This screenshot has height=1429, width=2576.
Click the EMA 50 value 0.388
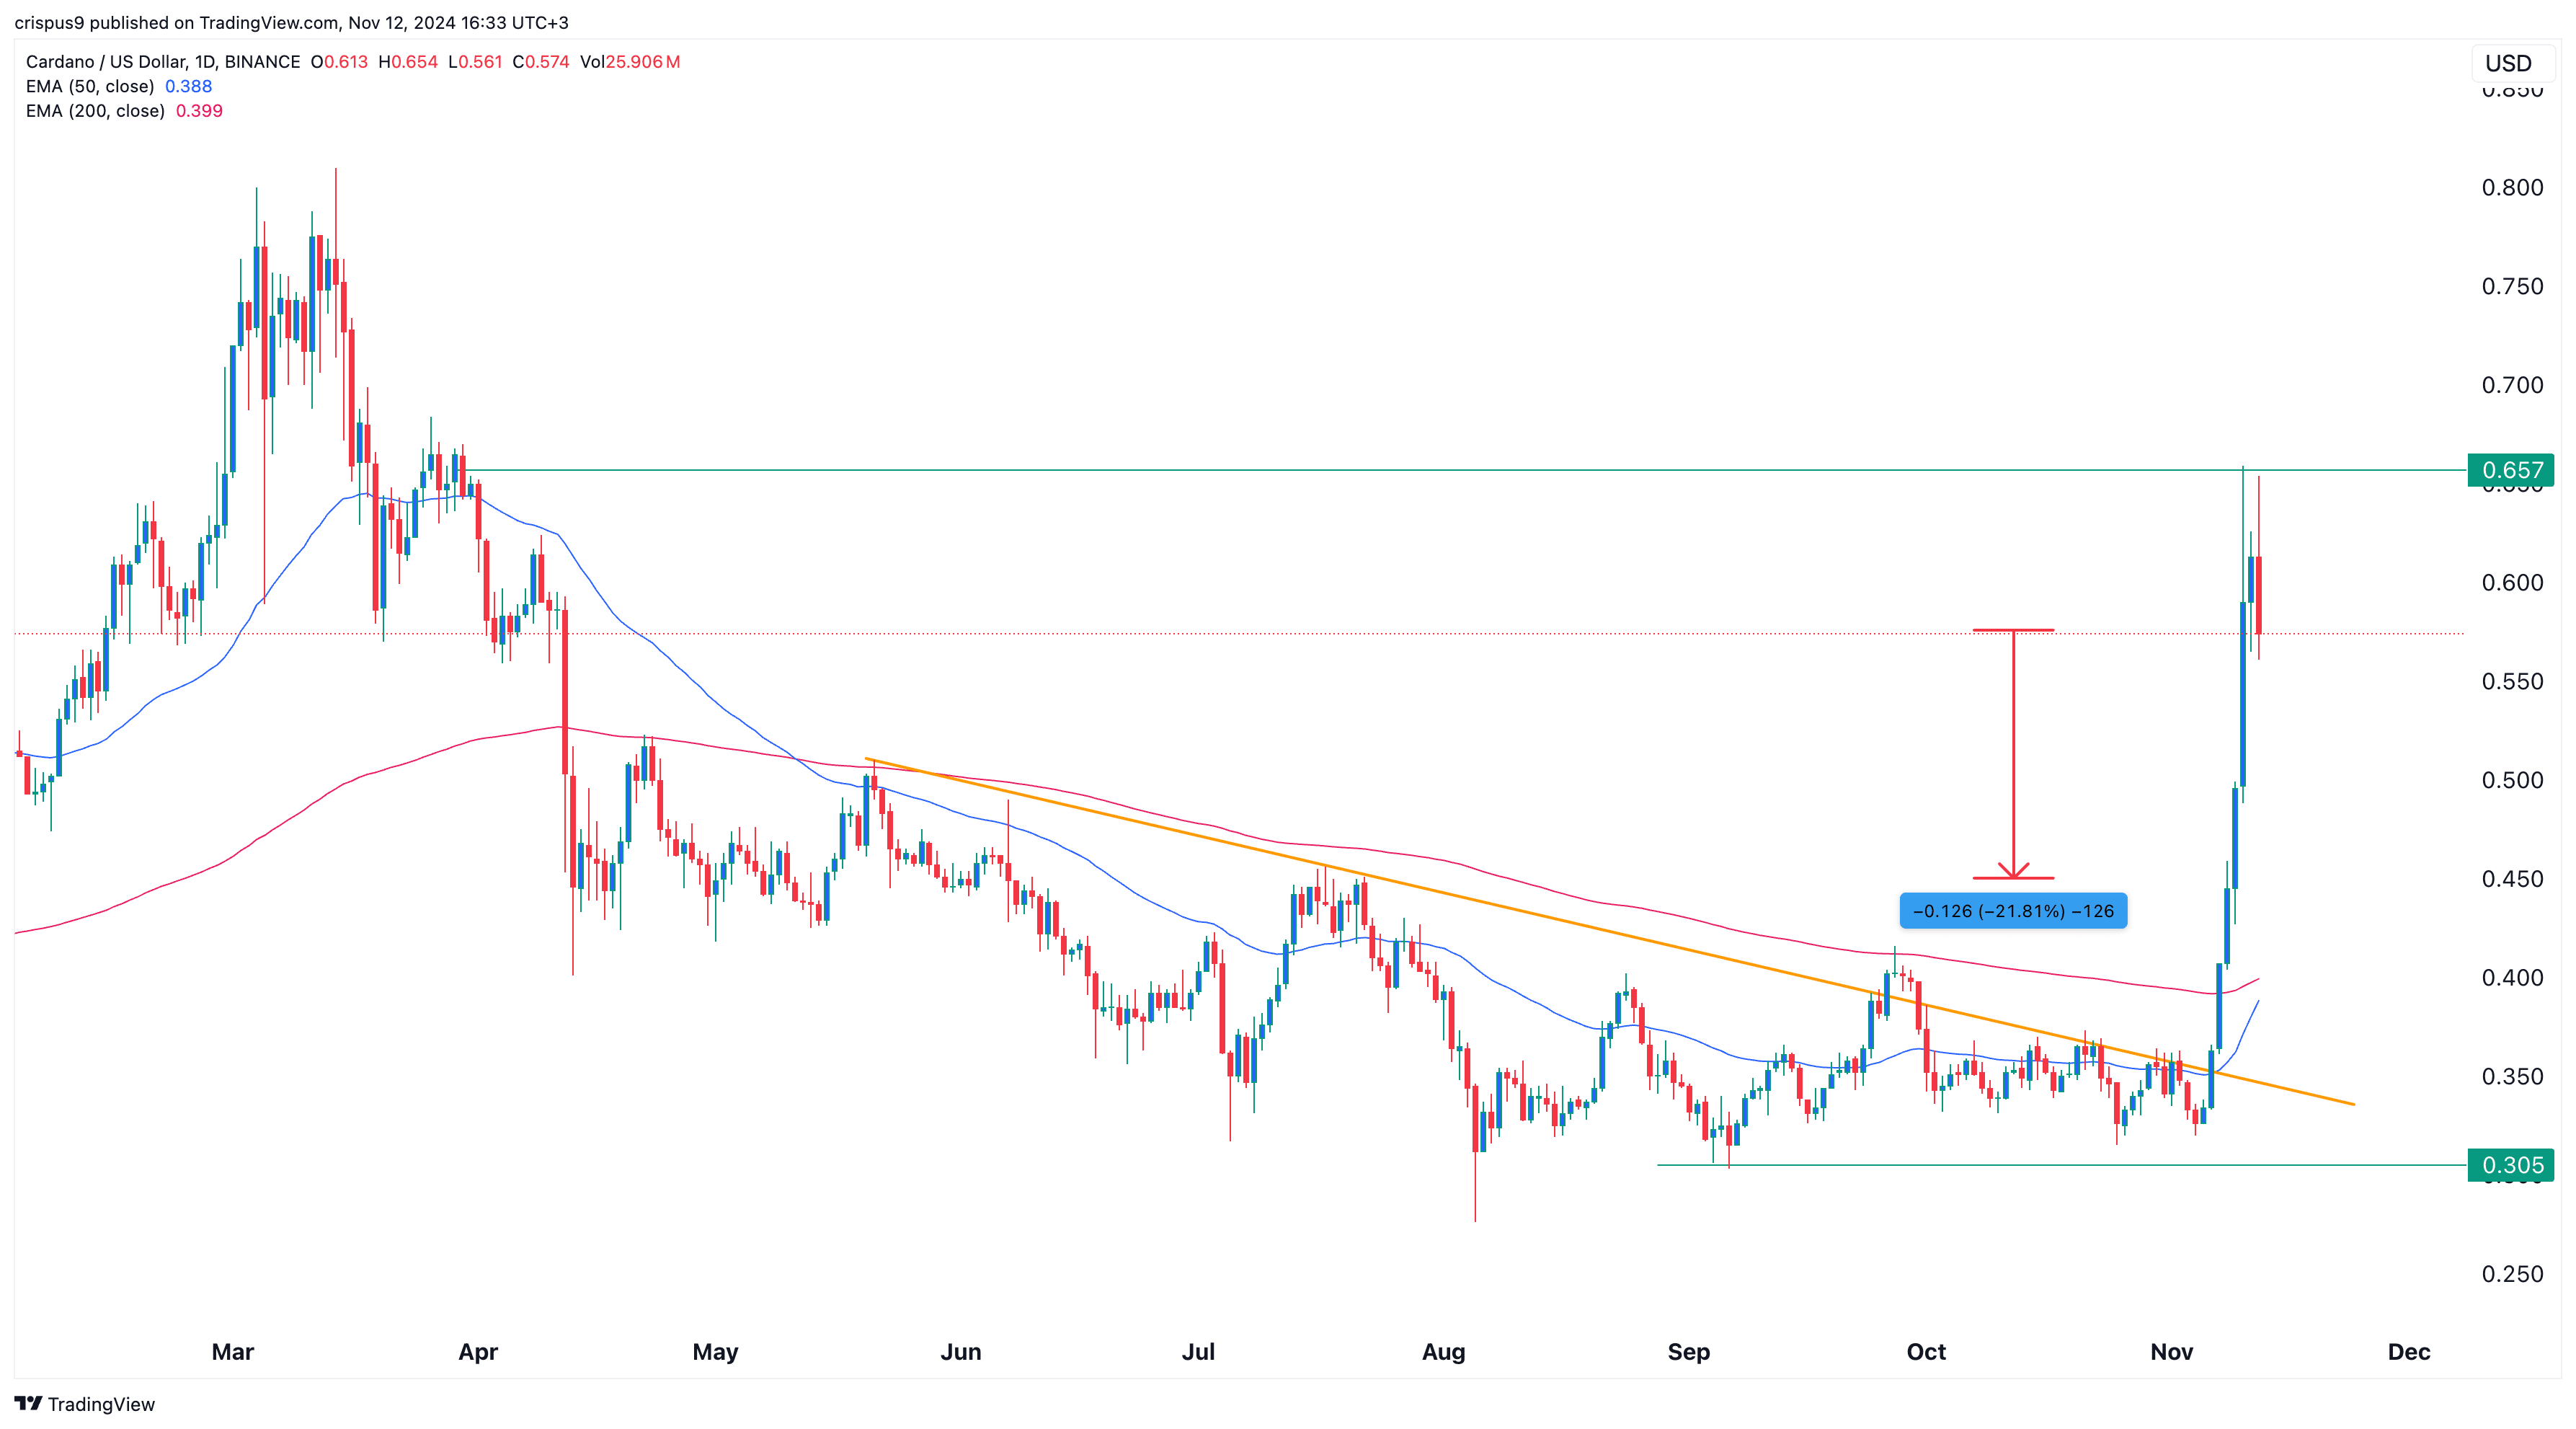188,86
